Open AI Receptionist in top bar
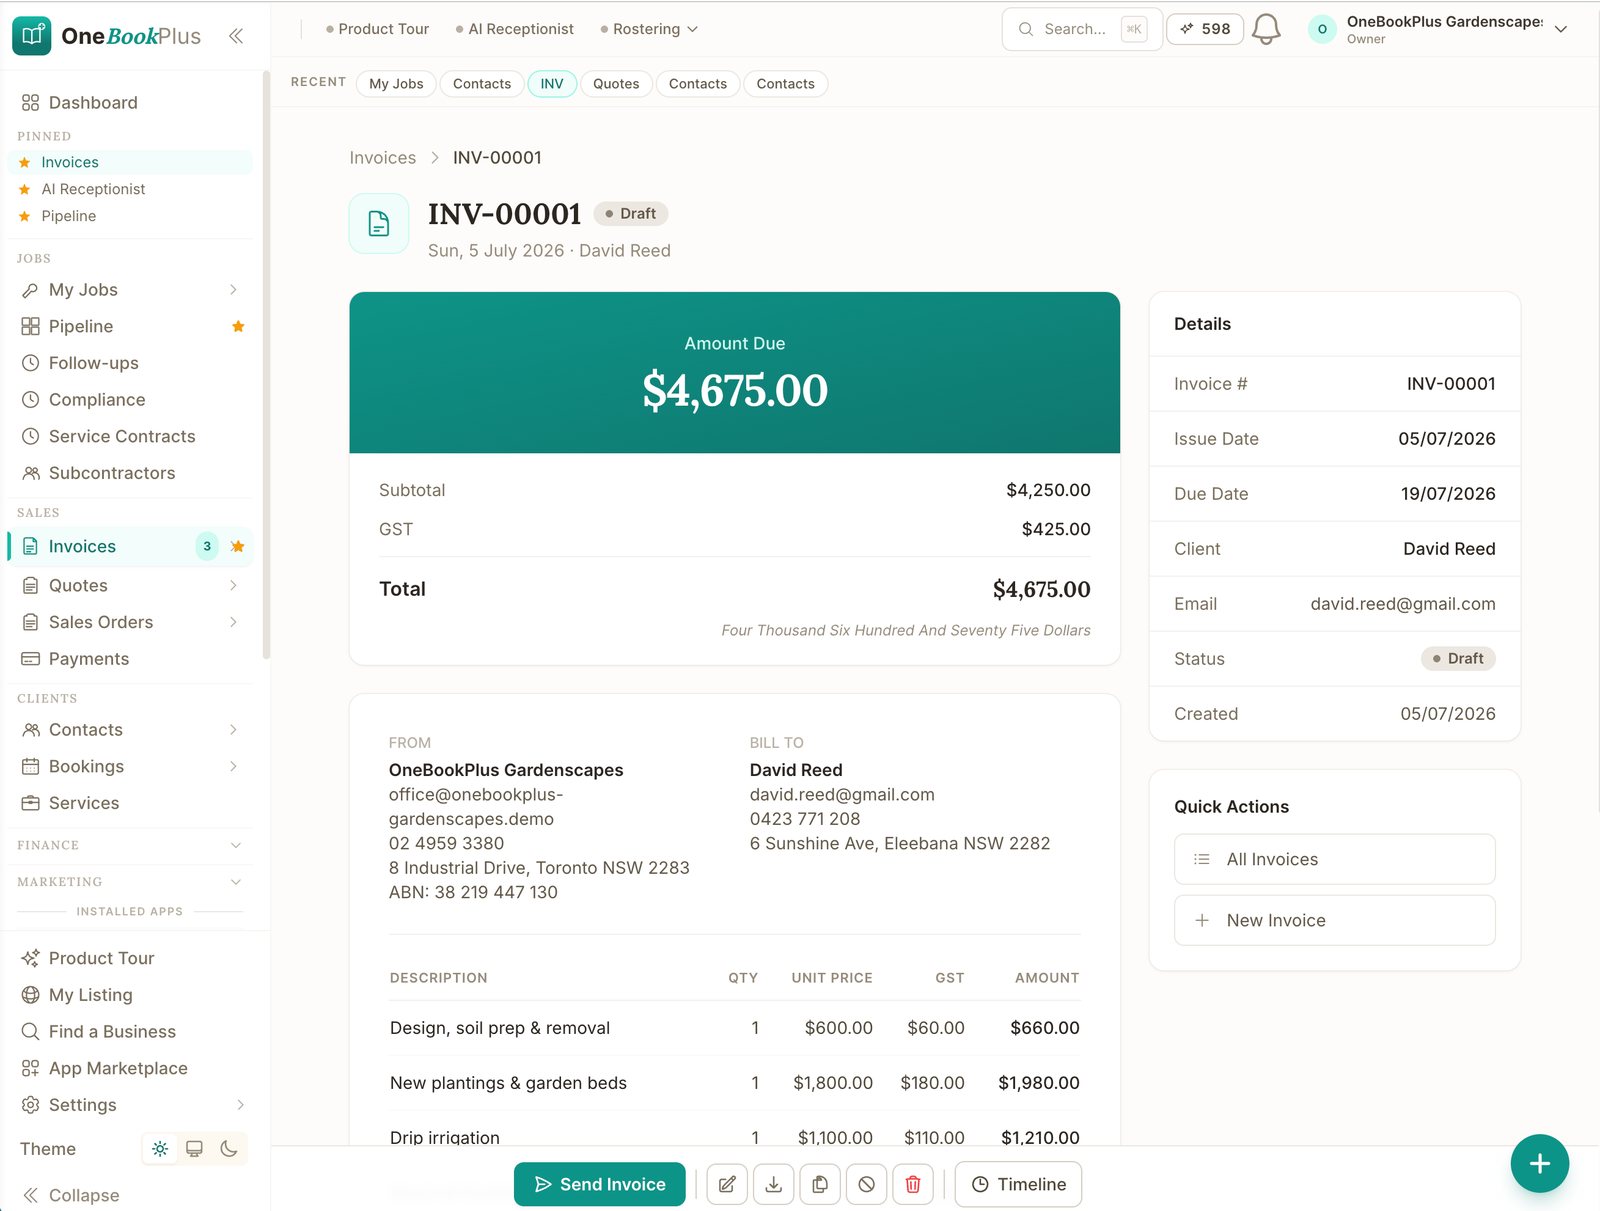The height and width of the screenshot is (1211, 1600). tap(514, 29)
